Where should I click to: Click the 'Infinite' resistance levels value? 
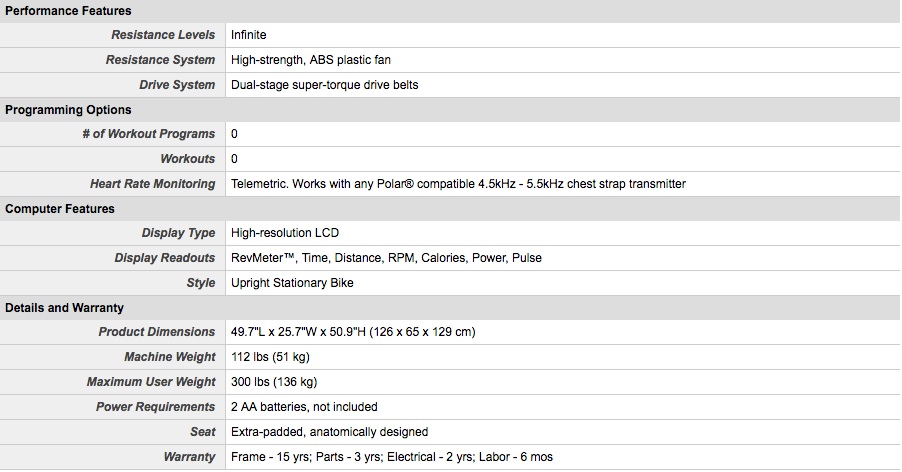click(x=249, y=35)
